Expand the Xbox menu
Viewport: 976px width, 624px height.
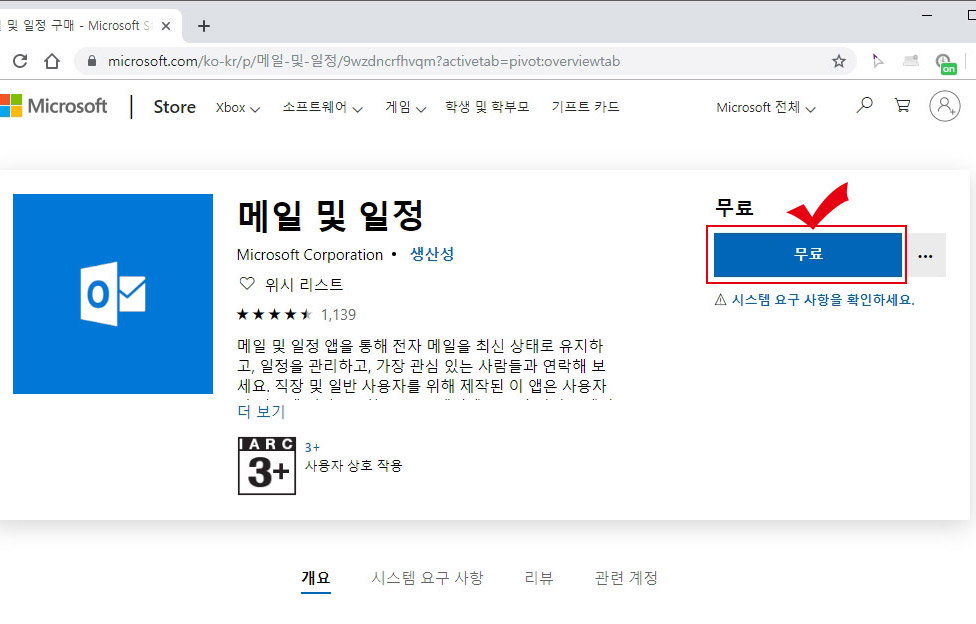pos(238,108)
